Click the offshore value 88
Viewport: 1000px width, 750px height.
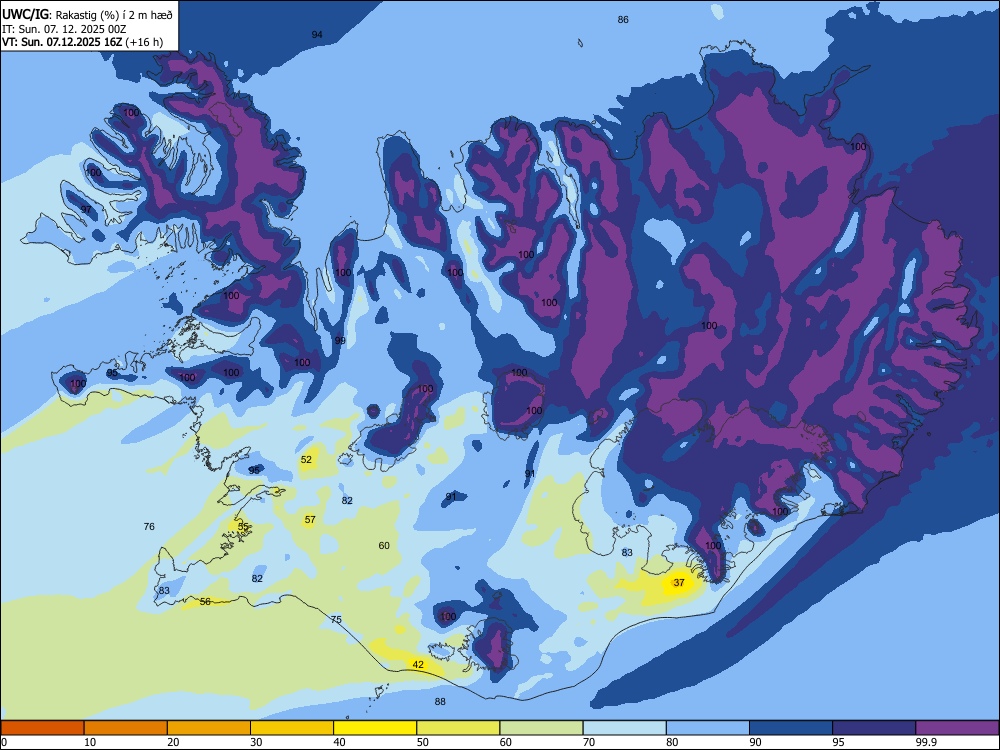coord(440,702)
